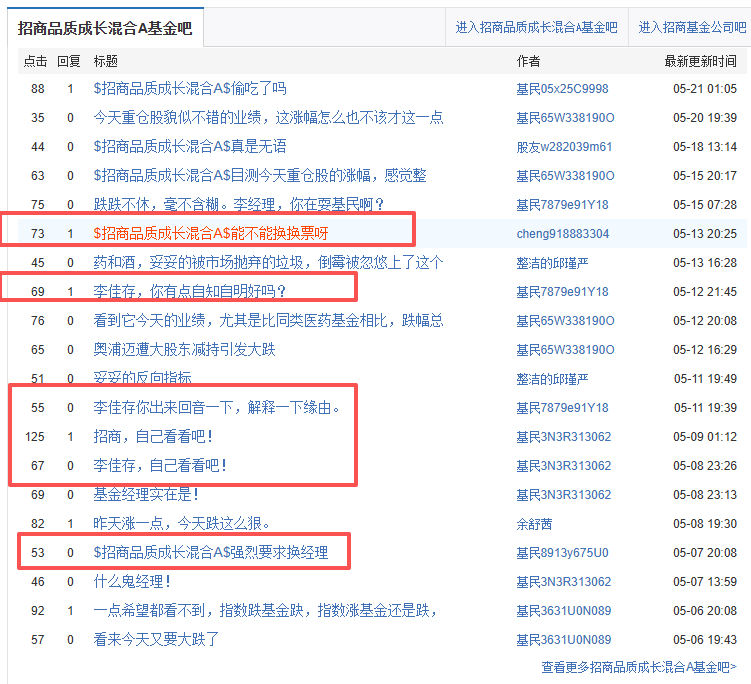The image size is (751, 684).
Task: View author profile 基民05x25C9998
Action: point(562,89)
